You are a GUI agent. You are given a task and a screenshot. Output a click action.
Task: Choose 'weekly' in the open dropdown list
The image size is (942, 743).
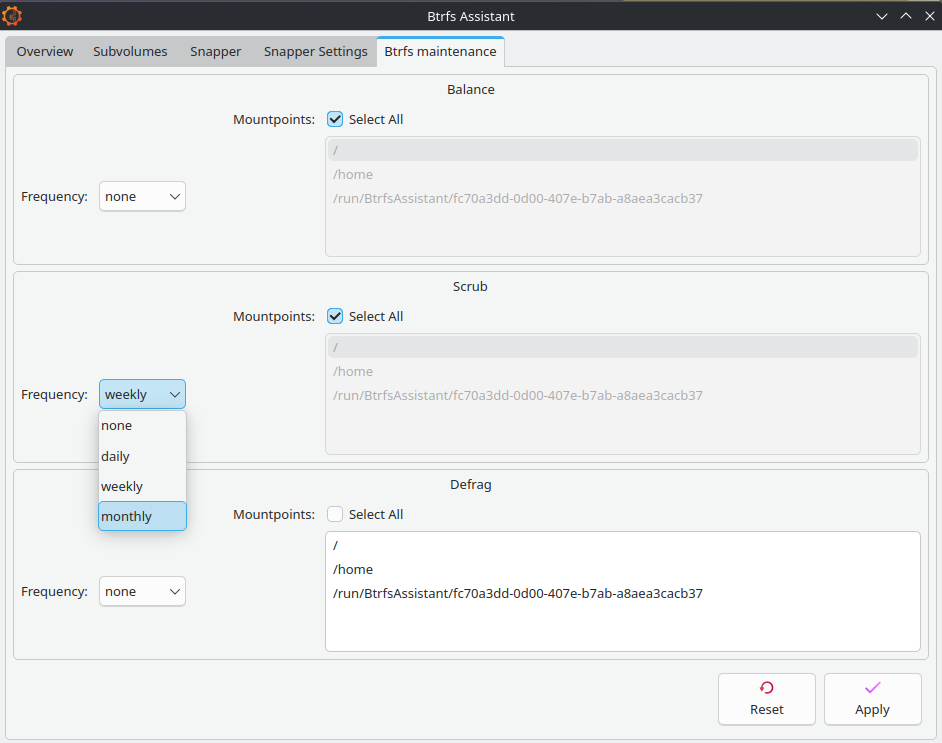pos(142,487)
